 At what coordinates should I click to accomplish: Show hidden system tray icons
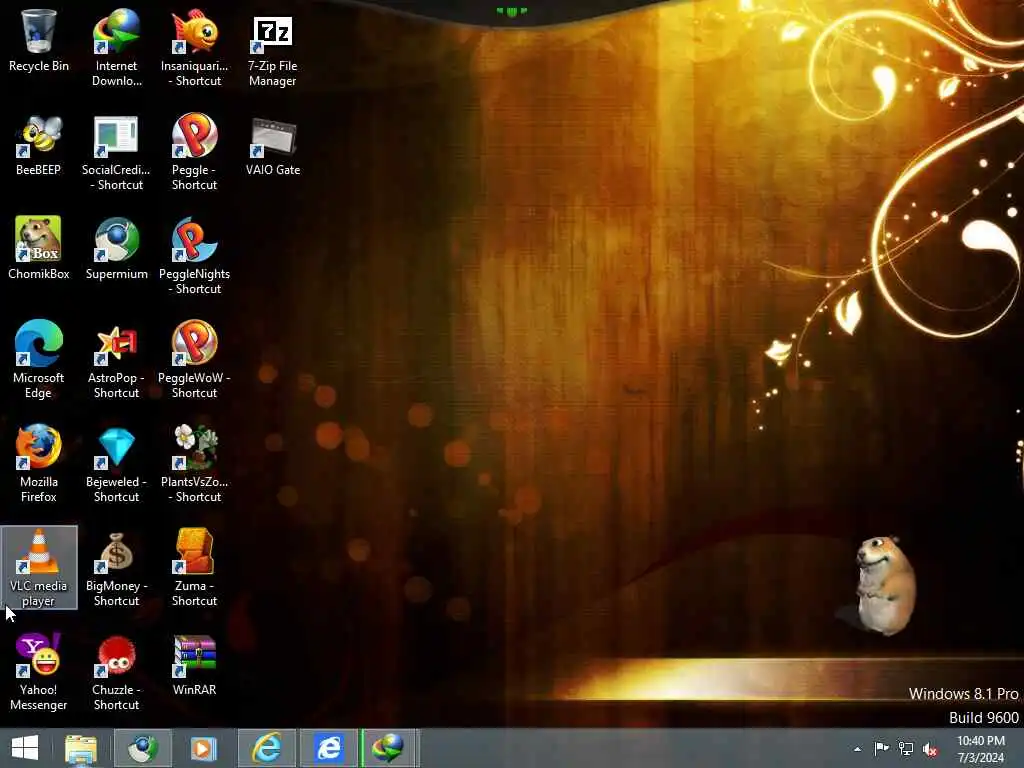click(x=857, y=749)
